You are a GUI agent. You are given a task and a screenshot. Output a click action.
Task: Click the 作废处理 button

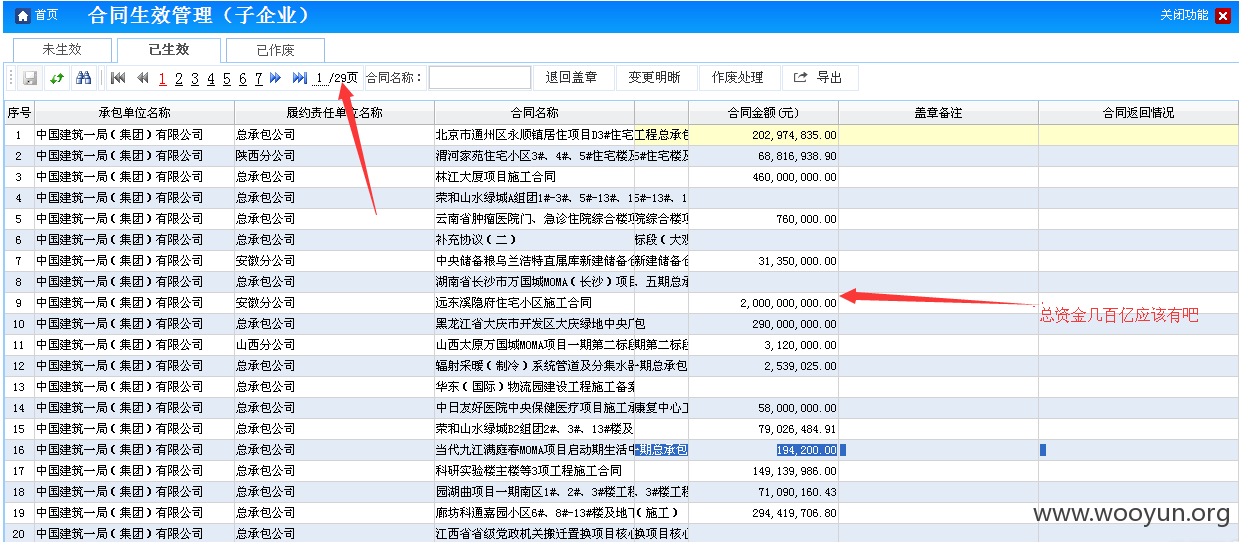click(x=738, y=77)
